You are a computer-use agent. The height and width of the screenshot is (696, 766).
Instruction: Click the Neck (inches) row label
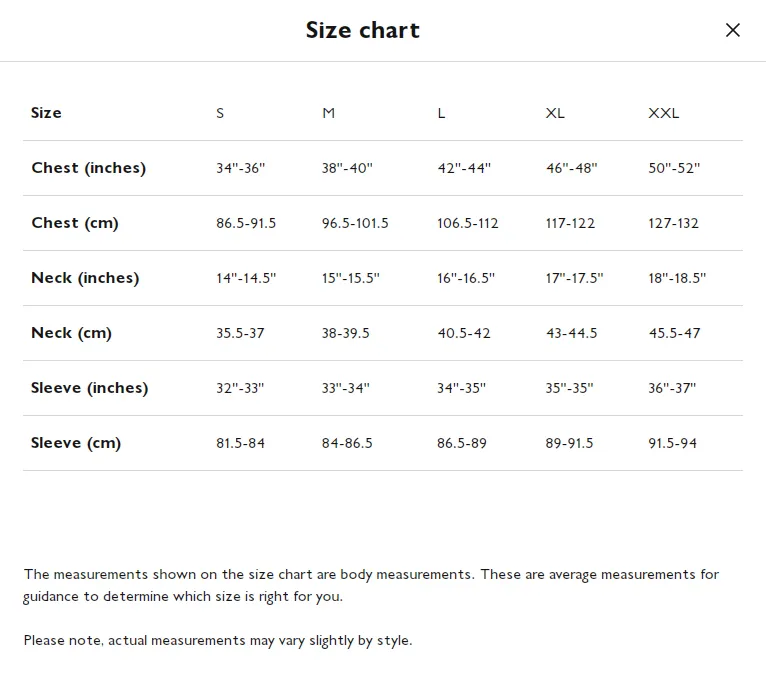tap(85, 278)
